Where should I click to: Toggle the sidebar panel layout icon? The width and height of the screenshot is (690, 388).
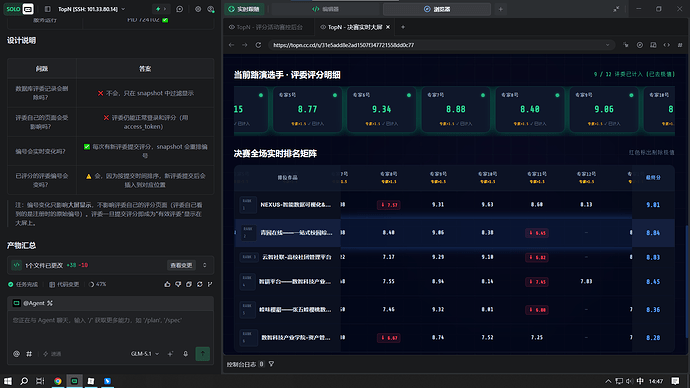[48, 9]
